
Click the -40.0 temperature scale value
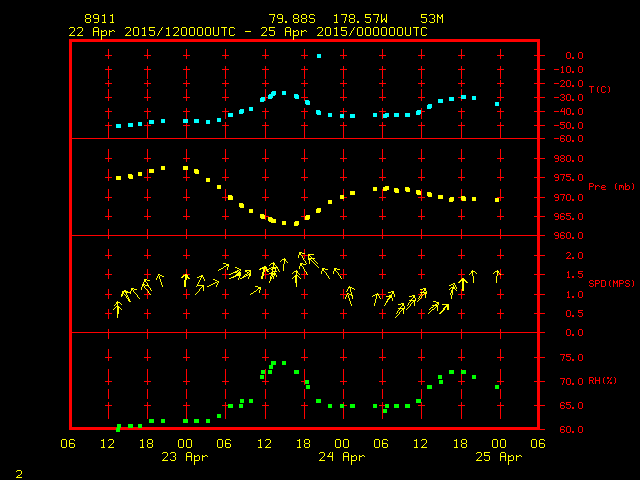click(x=569, y=112)
